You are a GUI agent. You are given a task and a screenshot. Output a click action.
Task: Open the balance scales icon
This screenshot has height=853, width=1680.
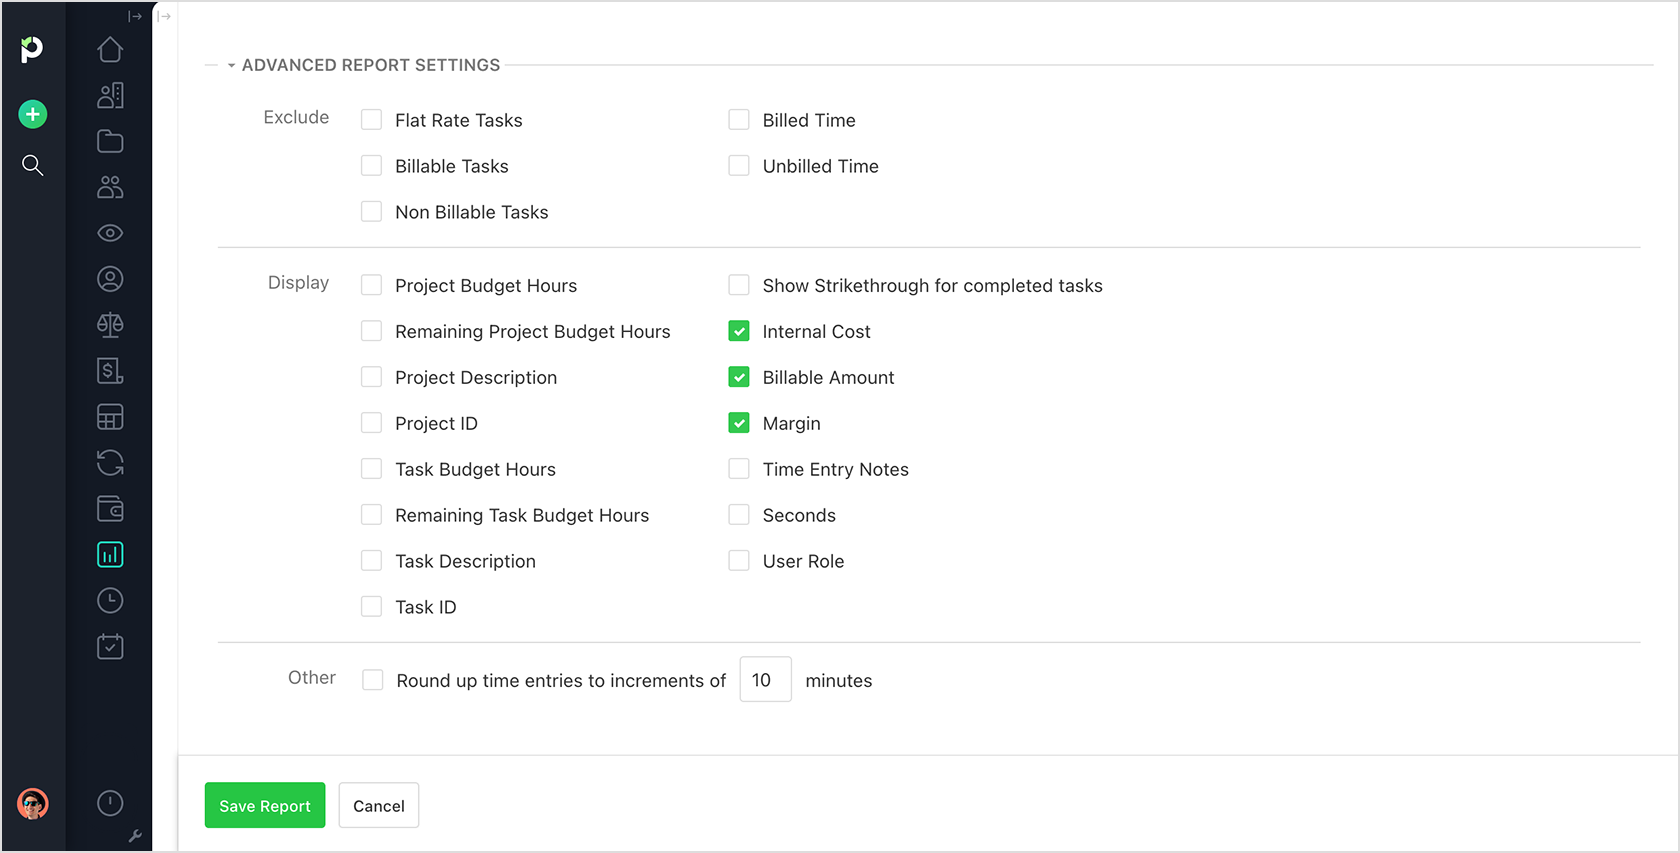tap(110, 325)
